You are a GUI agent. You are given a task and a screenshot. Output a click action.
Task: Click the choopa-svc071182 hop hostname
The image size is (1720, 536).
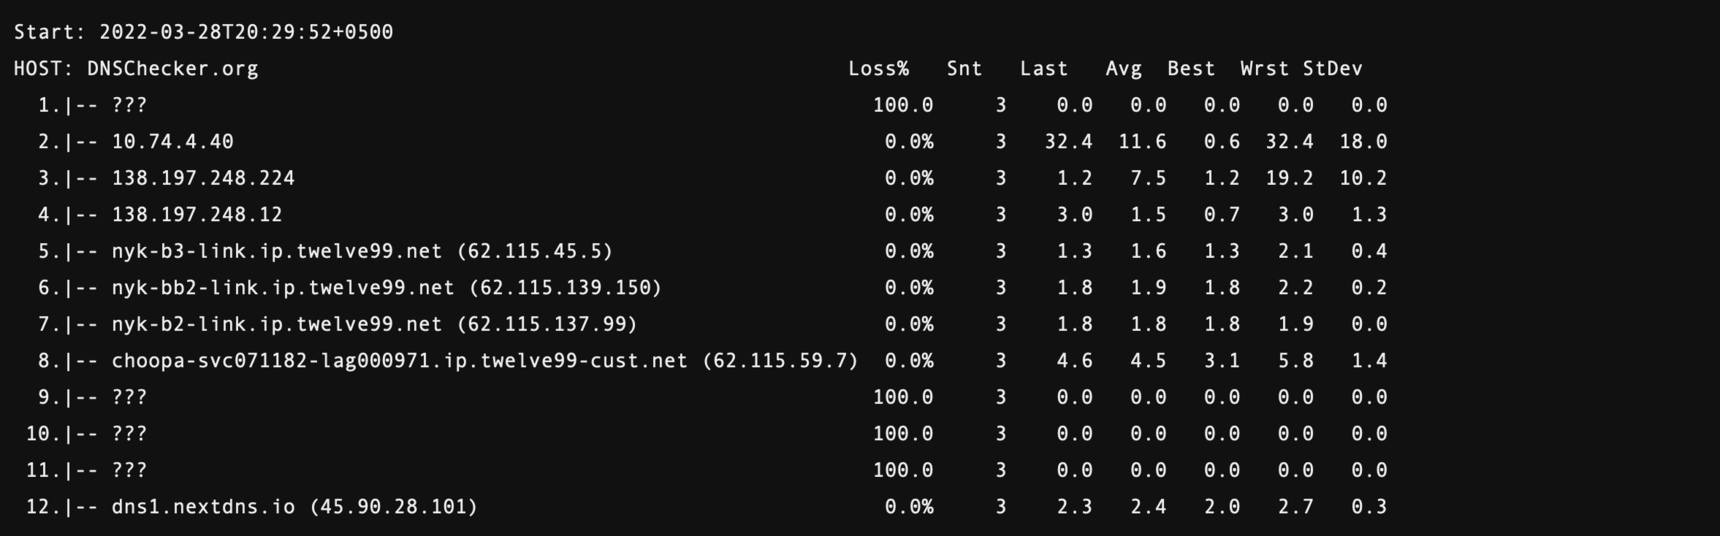pyautogui.click(x=399, y=361)
